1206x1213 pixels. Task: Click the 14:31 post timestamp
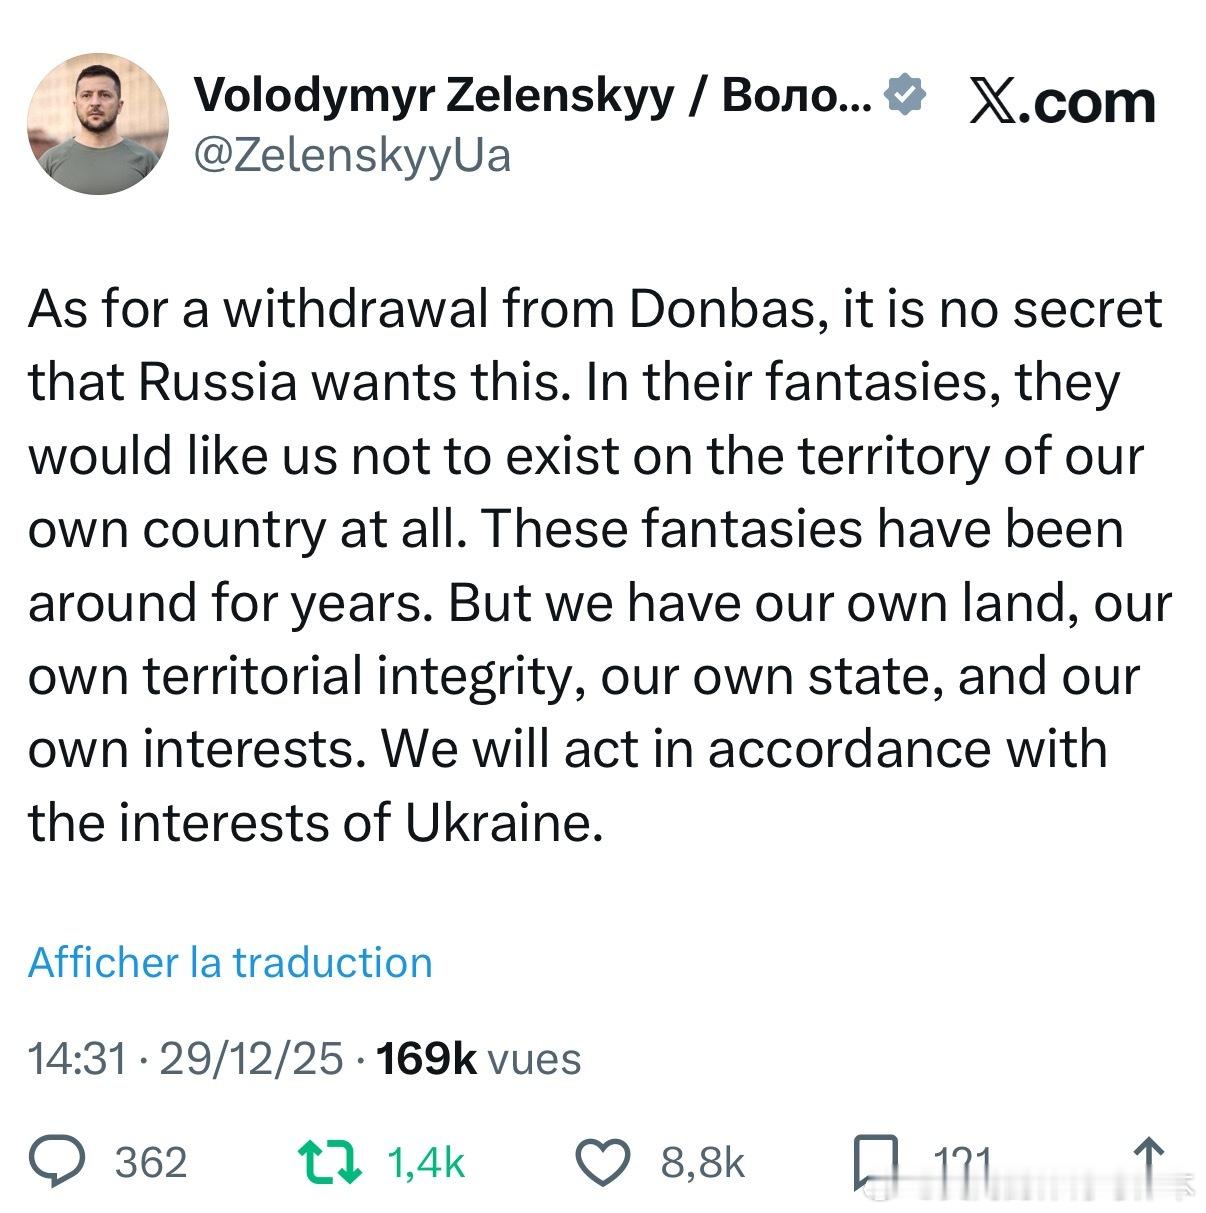[78, 1058]
